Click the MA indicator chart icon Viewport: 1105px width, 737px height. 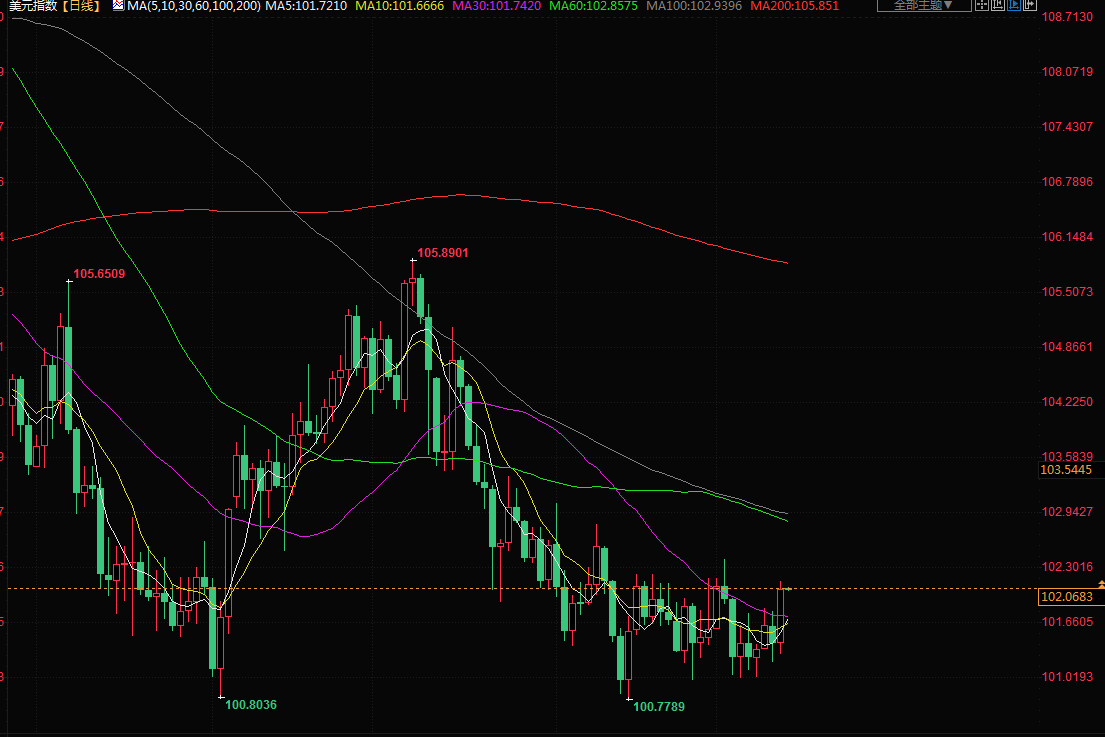coord(118,6)
